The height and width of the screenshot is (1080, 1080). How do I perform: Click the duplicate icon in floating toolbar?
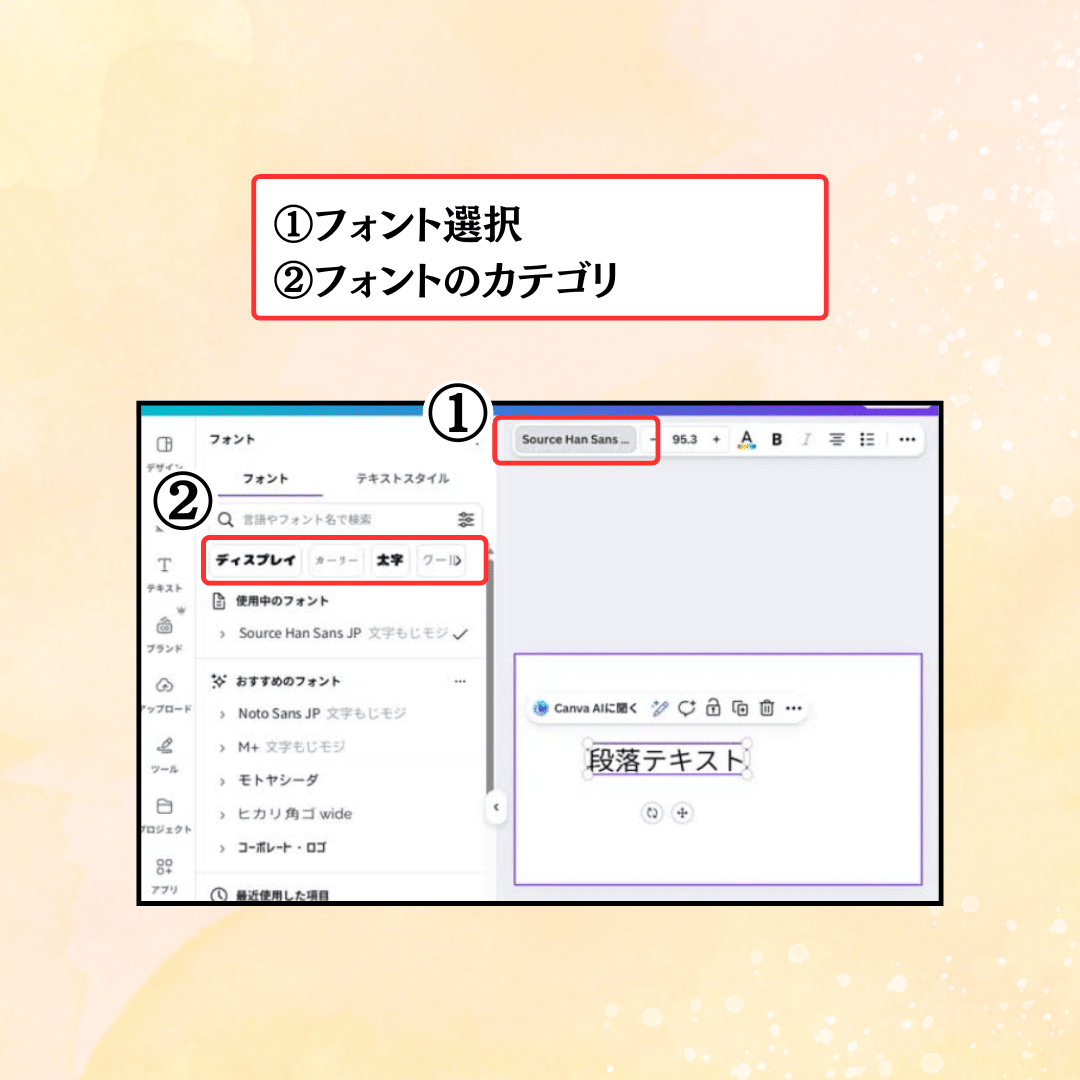740,708
